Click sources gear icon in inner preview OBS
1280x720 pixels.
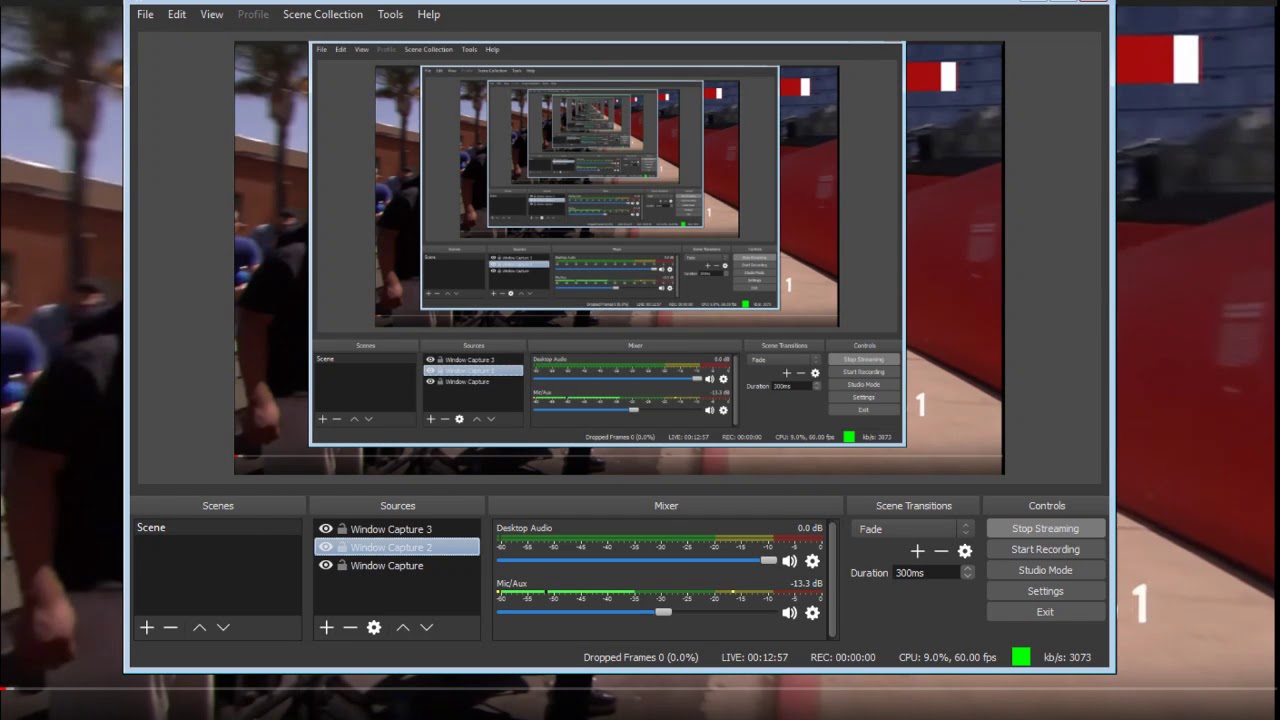pos(459,419)
